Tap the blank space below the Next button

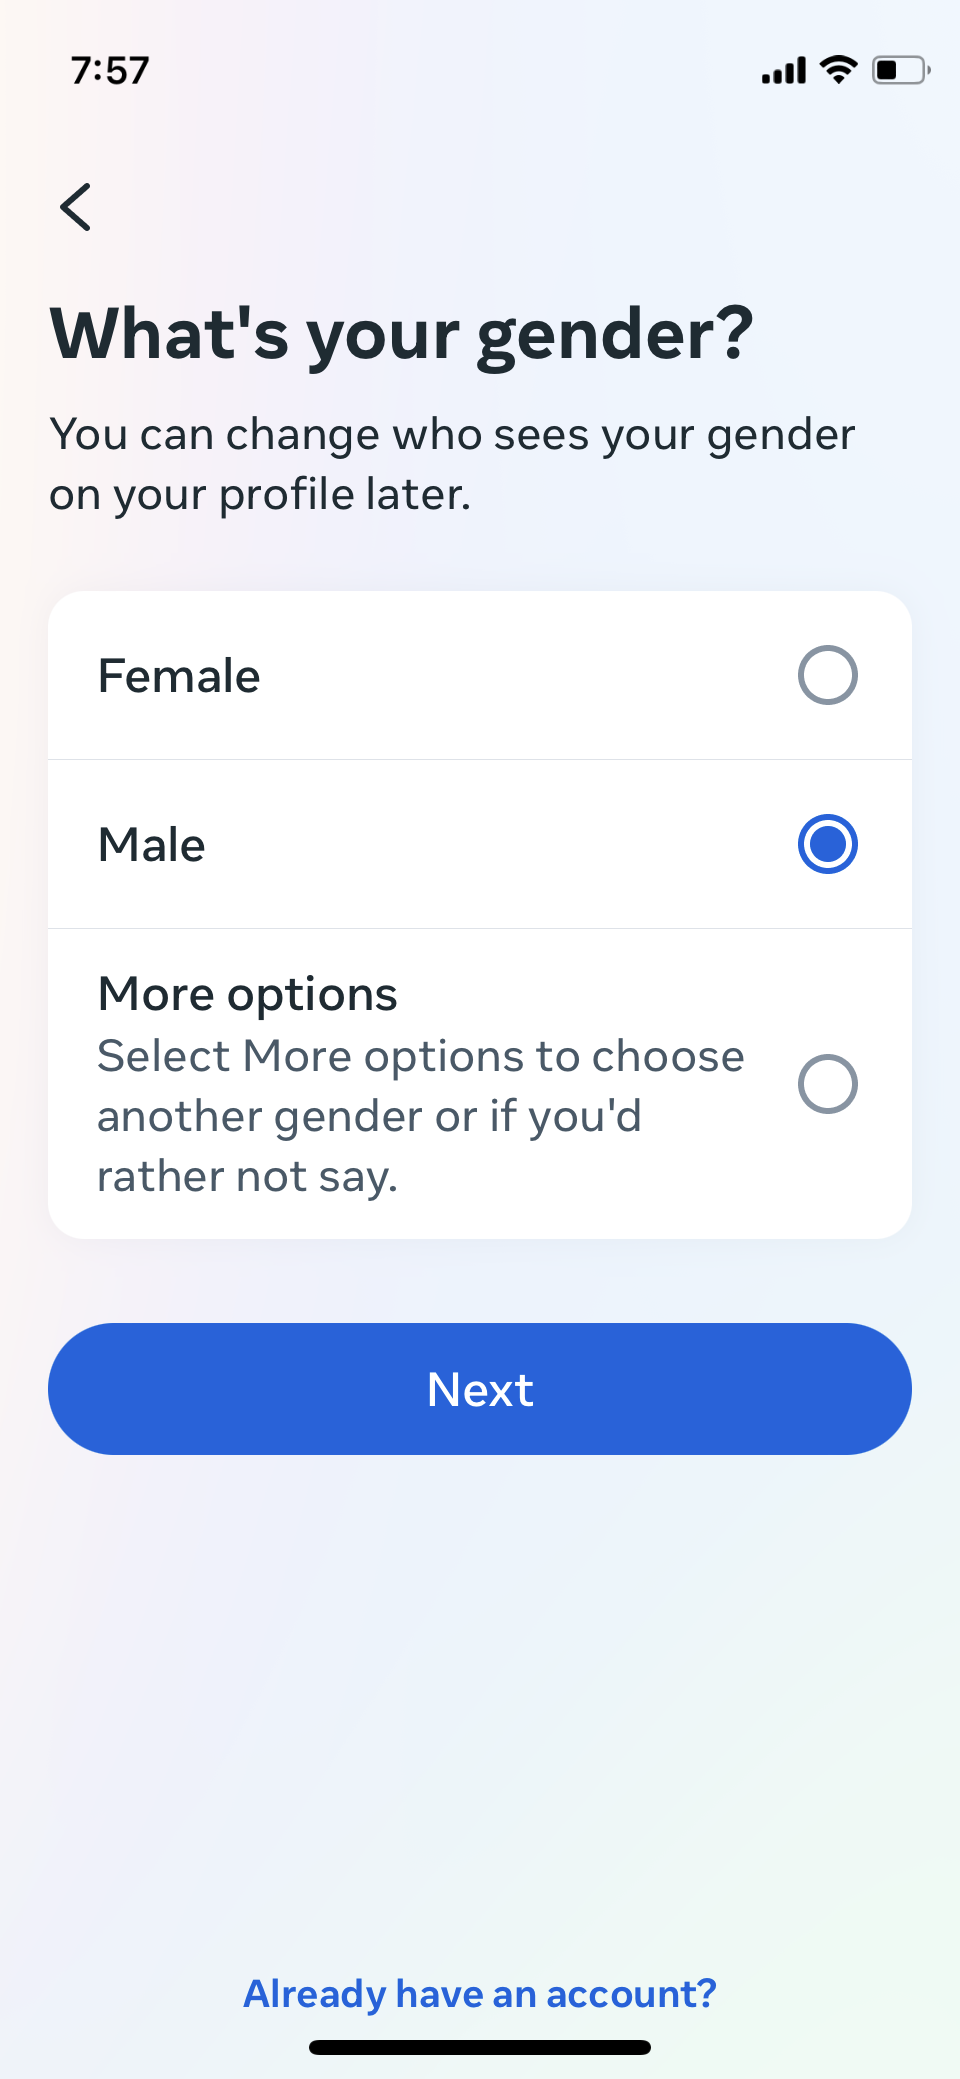click(x=480, y=1700)
